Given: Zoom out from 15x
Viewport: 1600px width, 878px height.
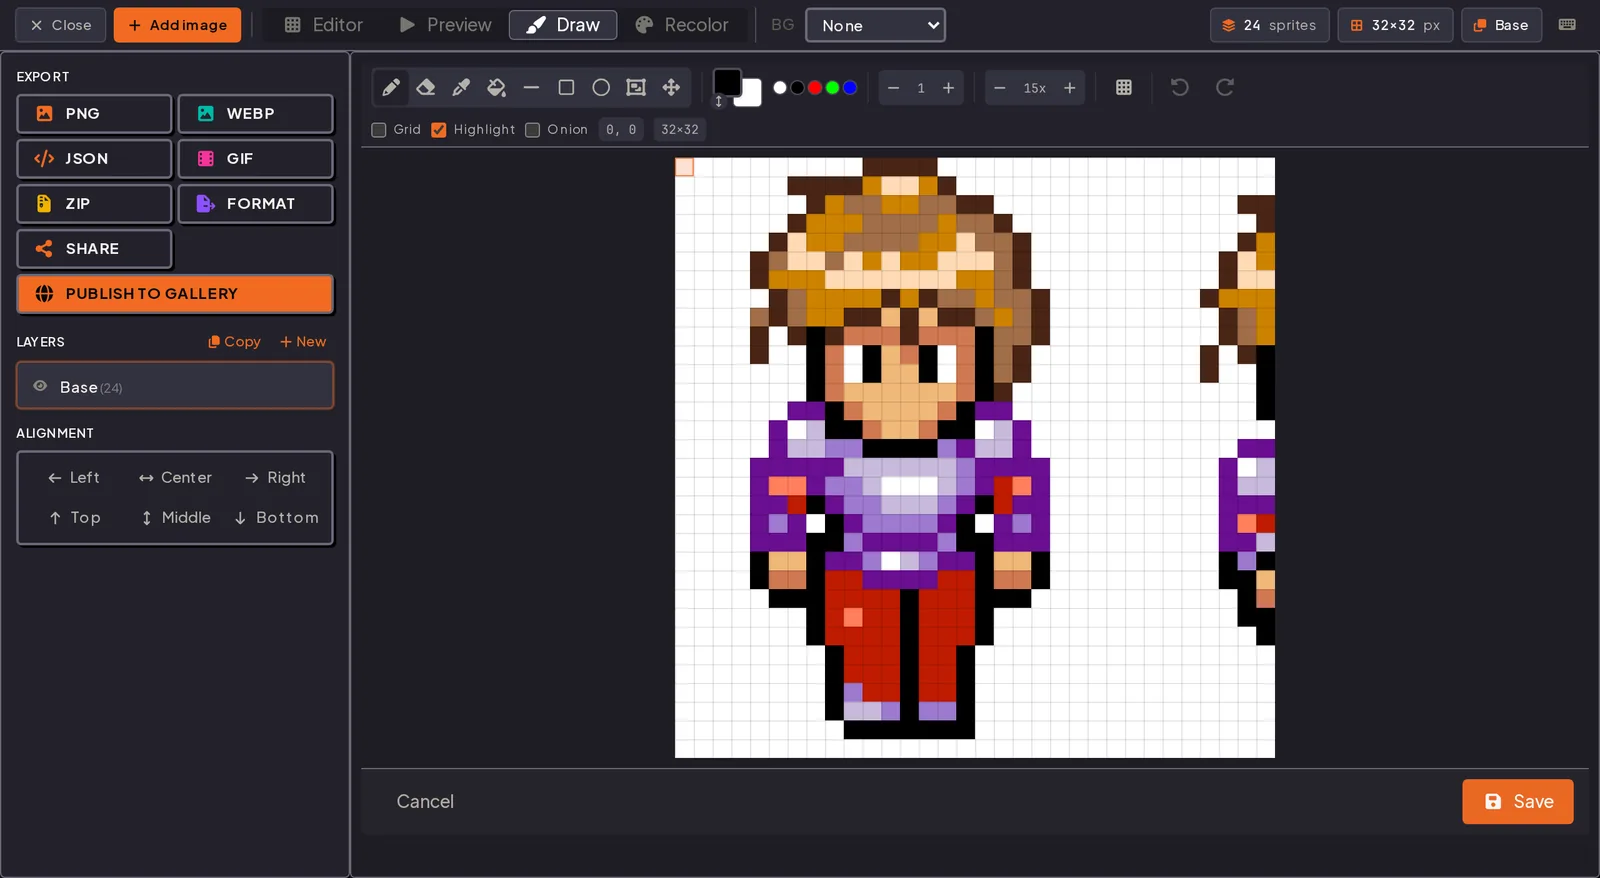Looking at the screenshot, I should coord(999,88).
